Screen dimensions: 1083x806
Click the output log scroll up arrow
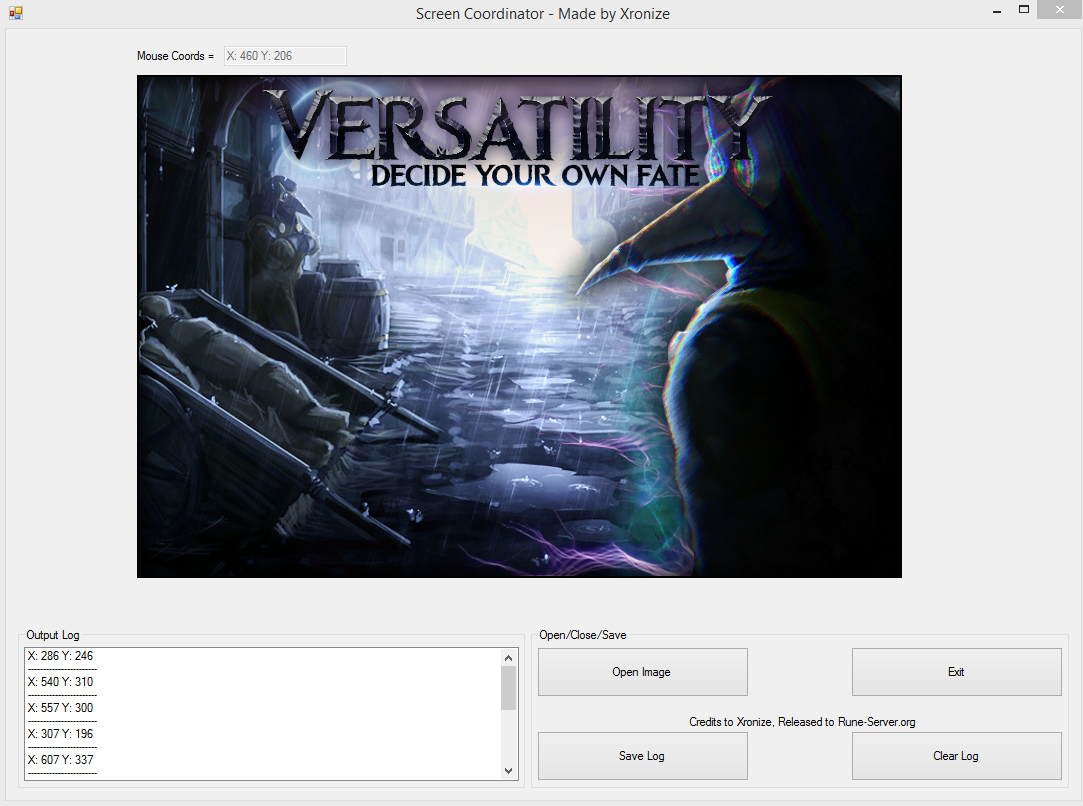point(508,658)
